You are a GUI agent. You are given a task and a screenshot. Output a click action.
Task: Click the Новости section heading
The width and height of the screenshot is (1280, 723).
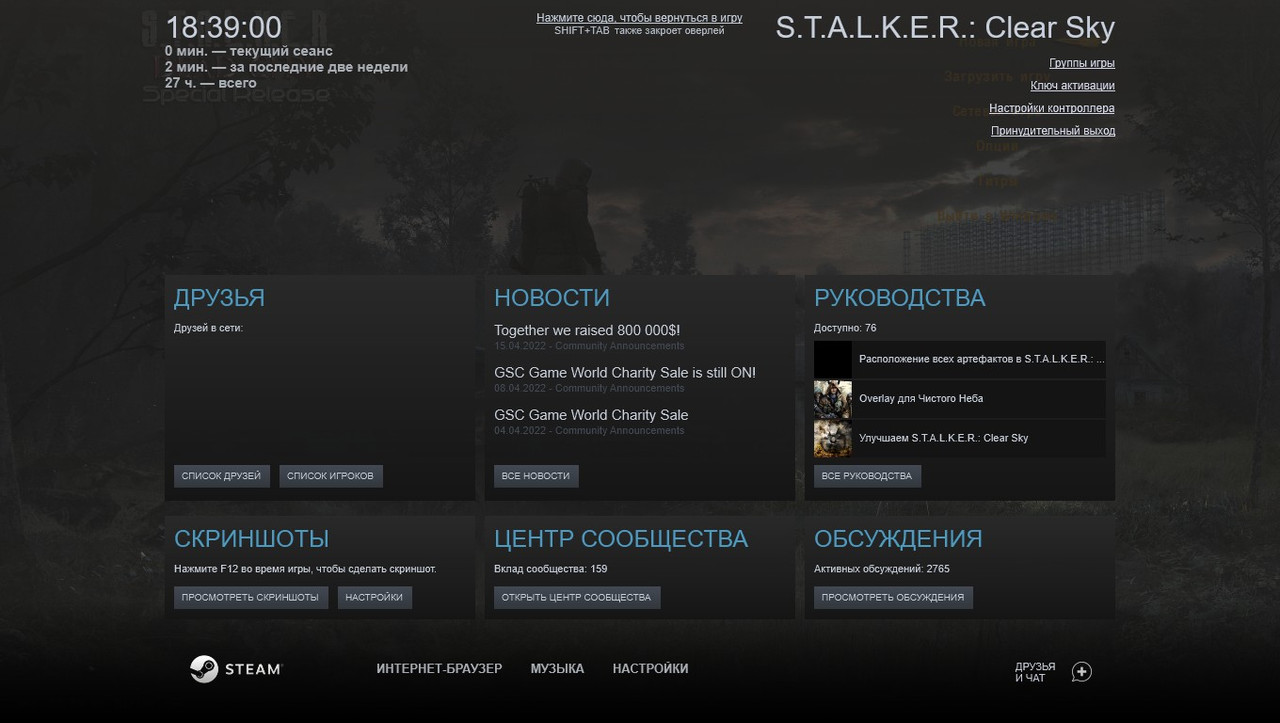coord(552,298)
